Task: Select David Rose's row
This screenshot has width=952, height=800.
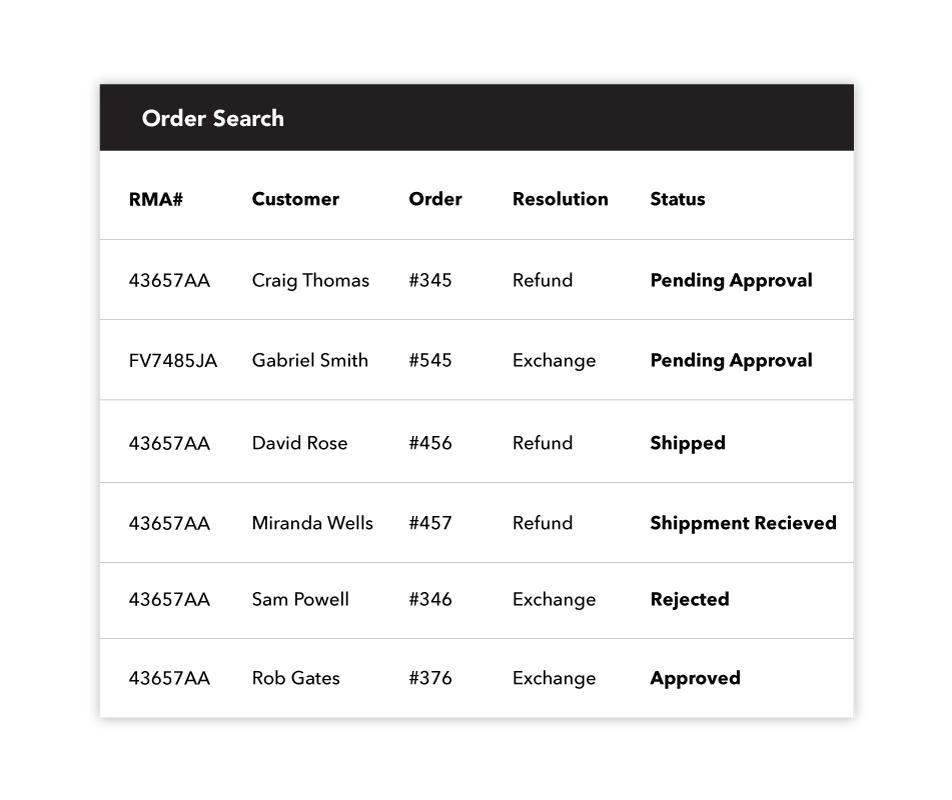Action: [477, 441]
